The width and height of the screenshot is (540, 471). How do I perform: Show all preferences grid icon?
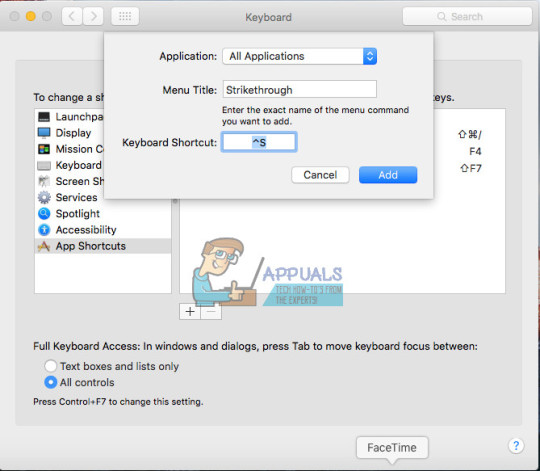pyautogui.click(x=125, y=16)
